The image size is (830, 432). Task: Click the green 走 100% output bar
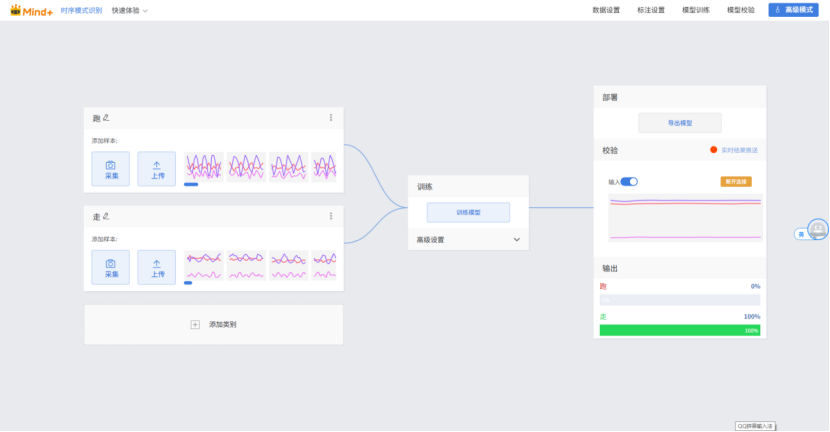pyautogui.click(x=679, y=330)
